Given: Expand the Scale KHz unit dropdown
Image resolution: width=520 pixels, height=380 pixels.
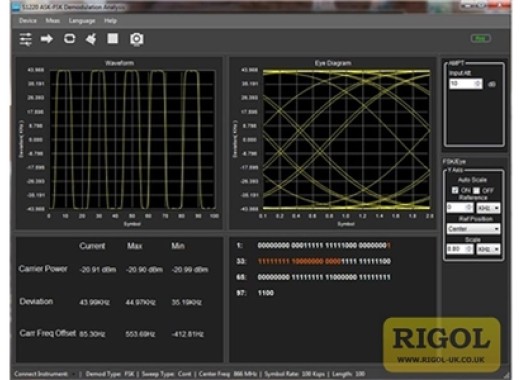Looking at the screenshot, I should [488, 249].
